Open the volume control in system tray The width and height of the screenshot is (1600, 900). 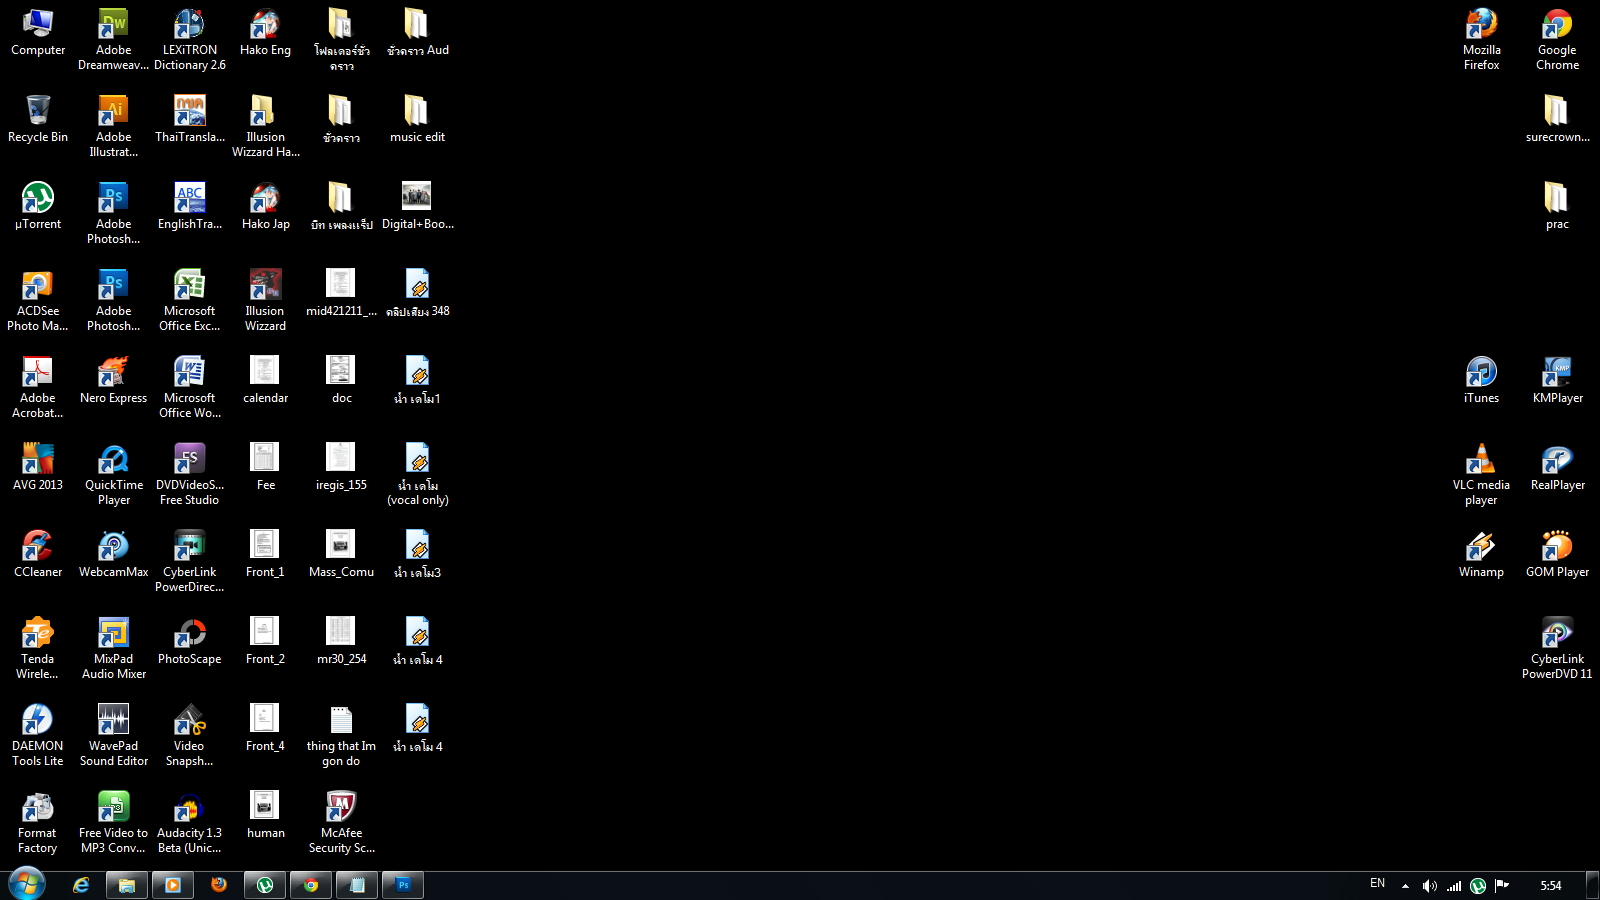[x=1430, y=886]
